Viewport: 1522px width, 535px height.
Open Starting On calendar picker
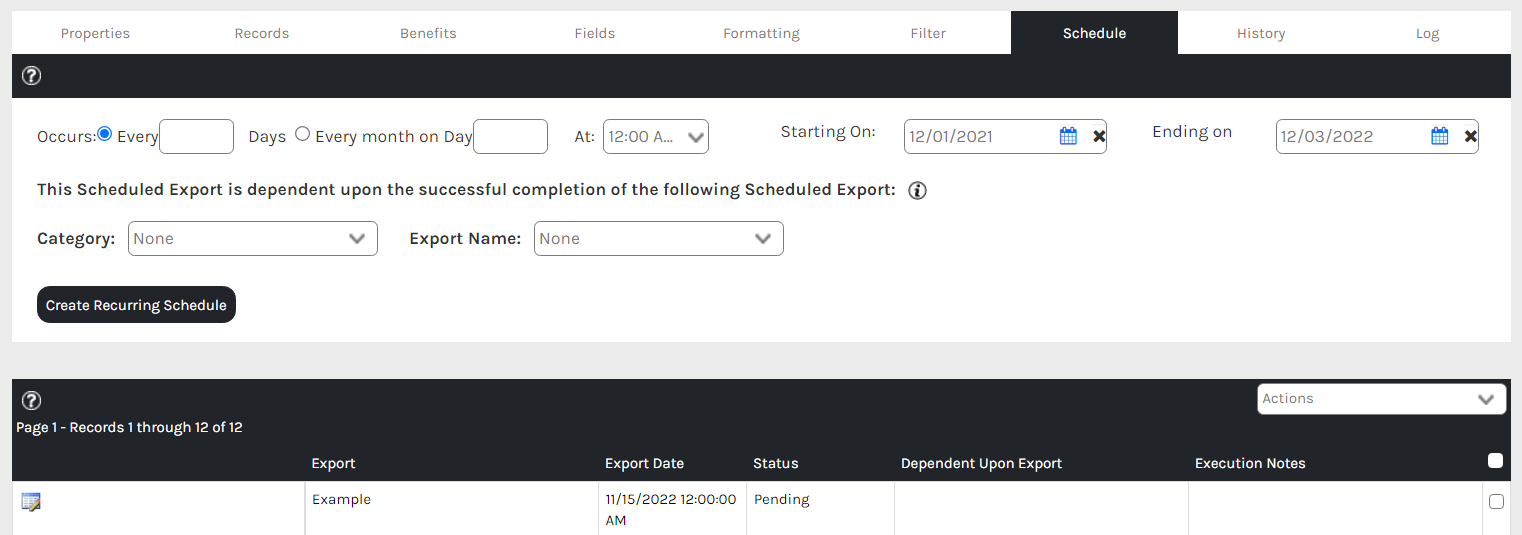[x=1068, y=136]
